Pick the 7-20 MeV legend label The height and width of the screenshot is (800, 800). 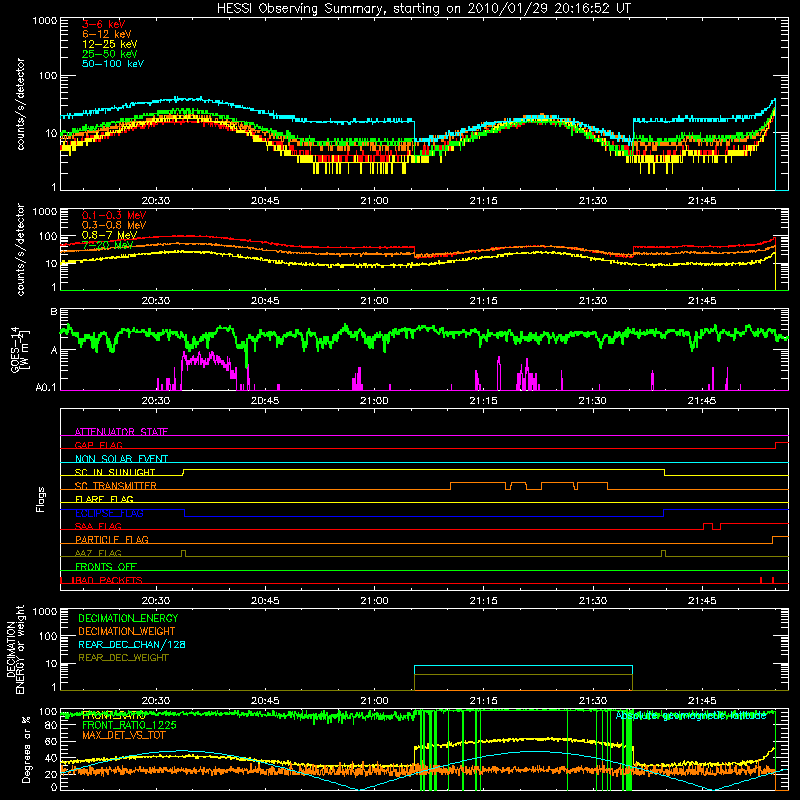click(x=107, y=245)
